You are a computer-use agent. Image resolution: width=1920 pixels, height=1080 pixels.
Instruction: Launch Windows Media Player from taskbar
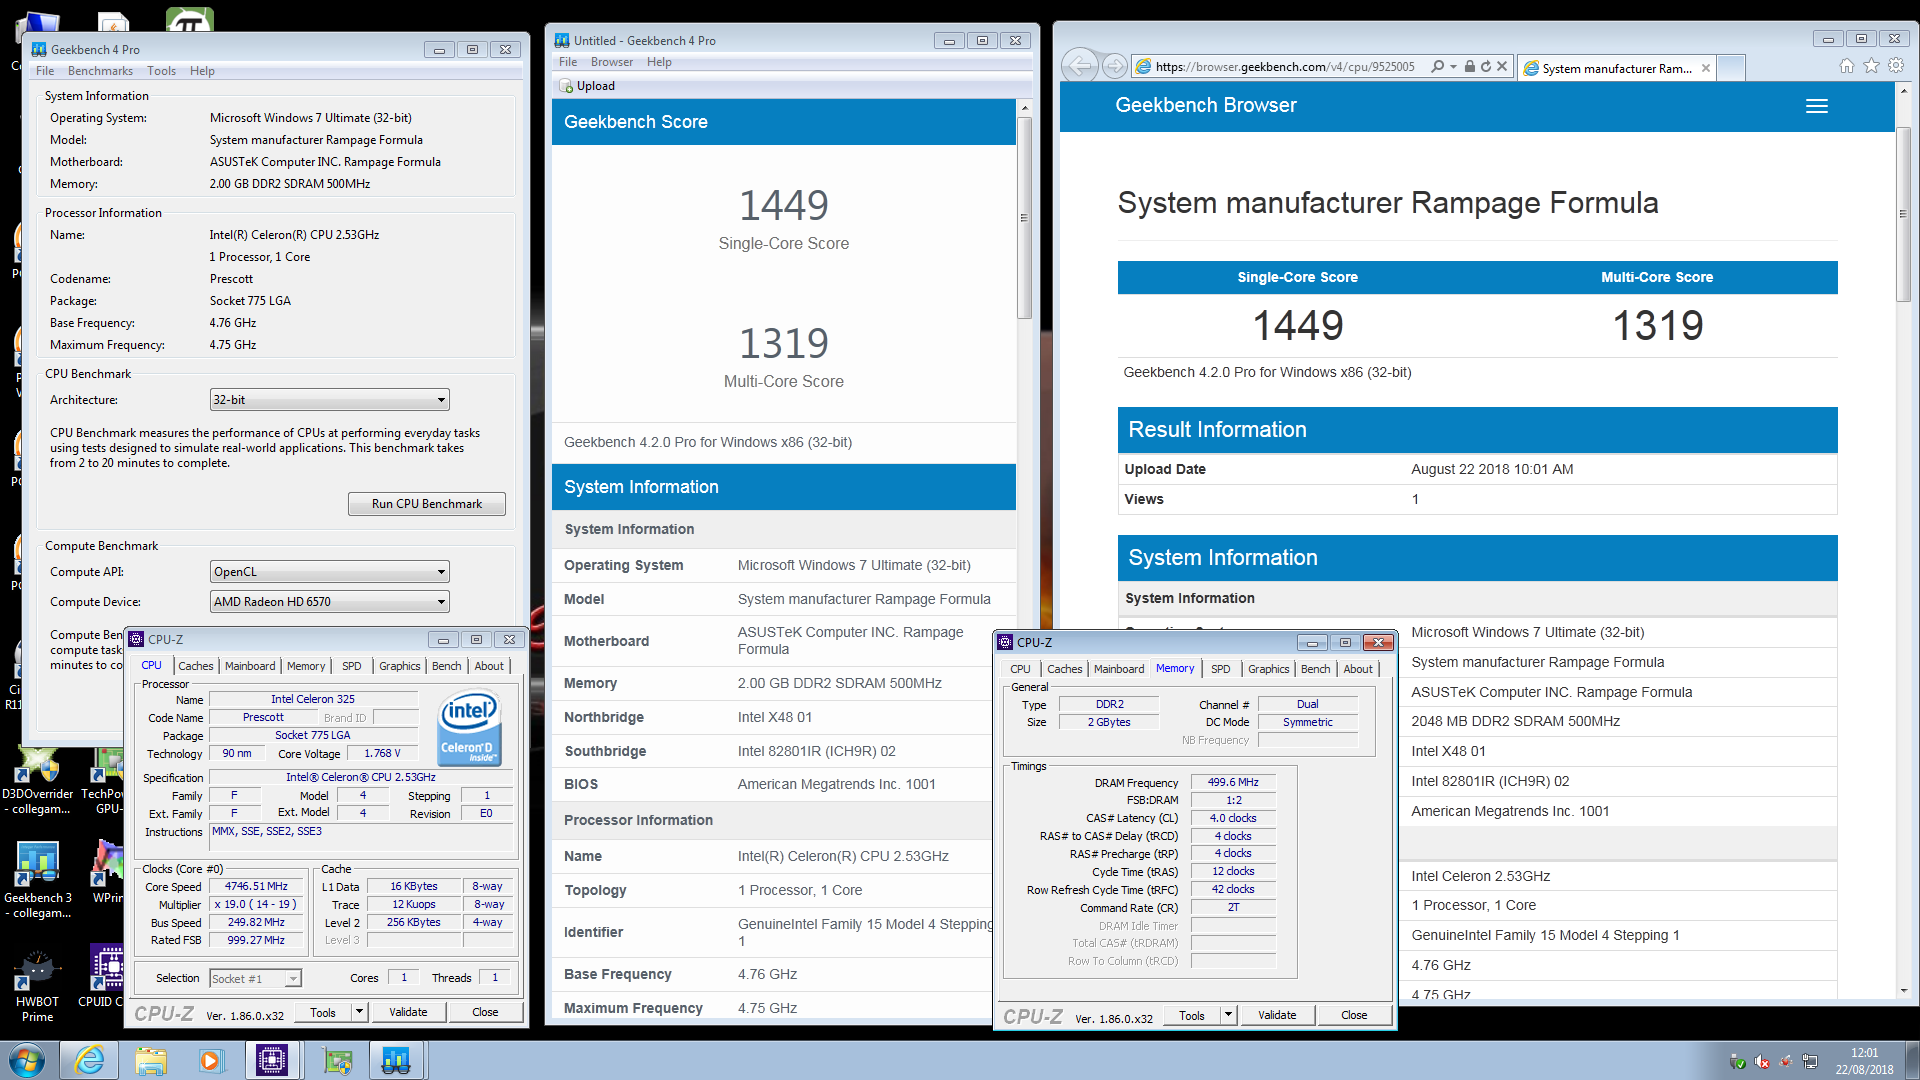point(211,1060)
